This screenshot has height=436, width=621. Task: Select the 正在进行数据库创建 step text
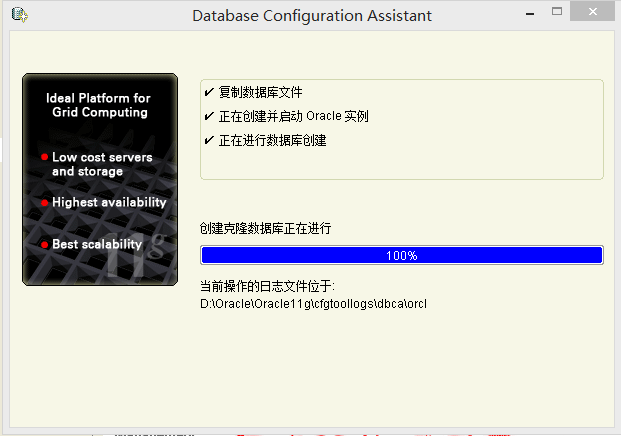click(x=272, y=140)
